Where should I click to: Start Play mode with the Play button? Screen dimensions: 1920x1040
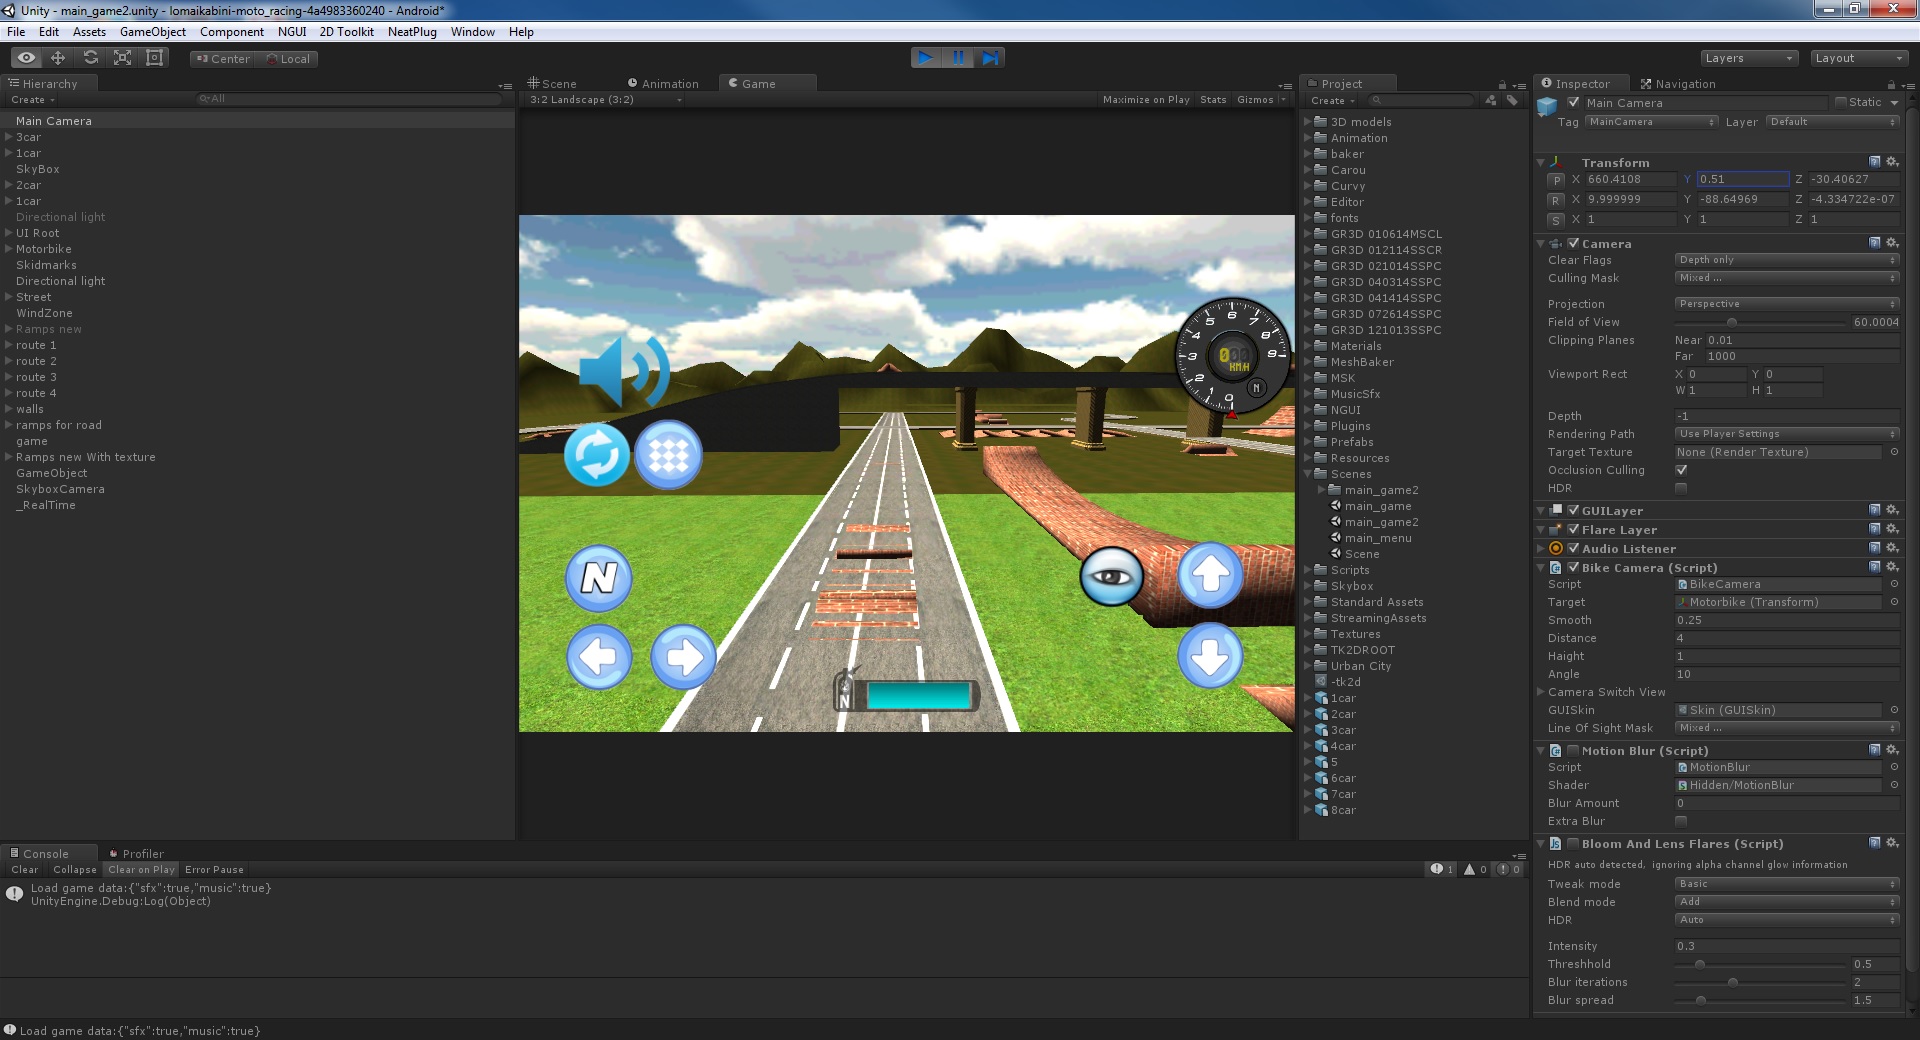(x=926, y=58)
